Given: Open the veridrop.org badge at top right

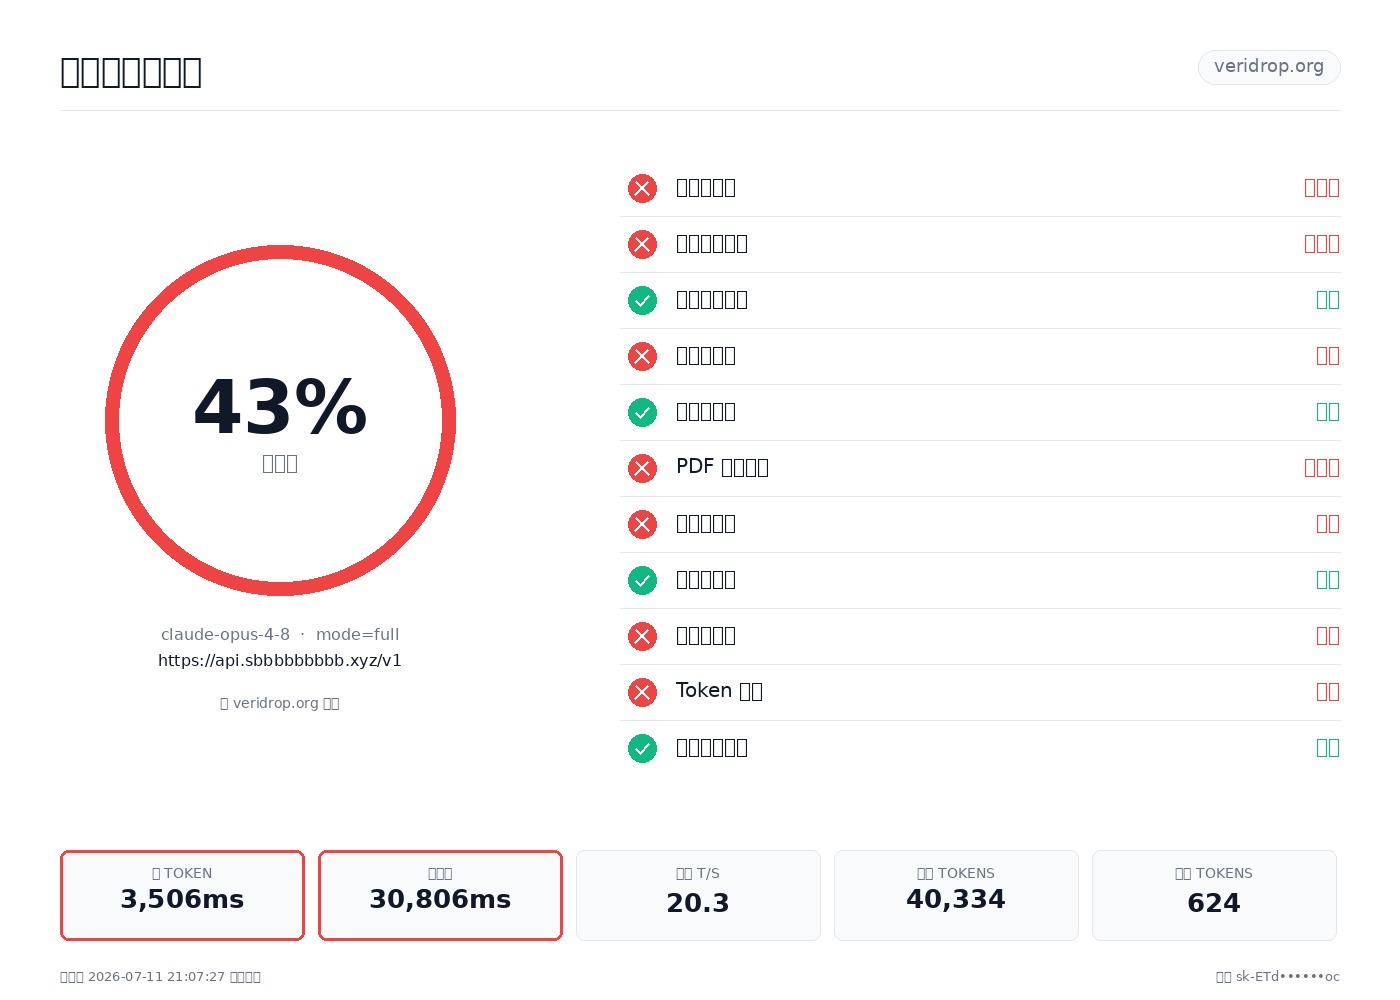Looking at the screenshot, I should pos(1269,67).
